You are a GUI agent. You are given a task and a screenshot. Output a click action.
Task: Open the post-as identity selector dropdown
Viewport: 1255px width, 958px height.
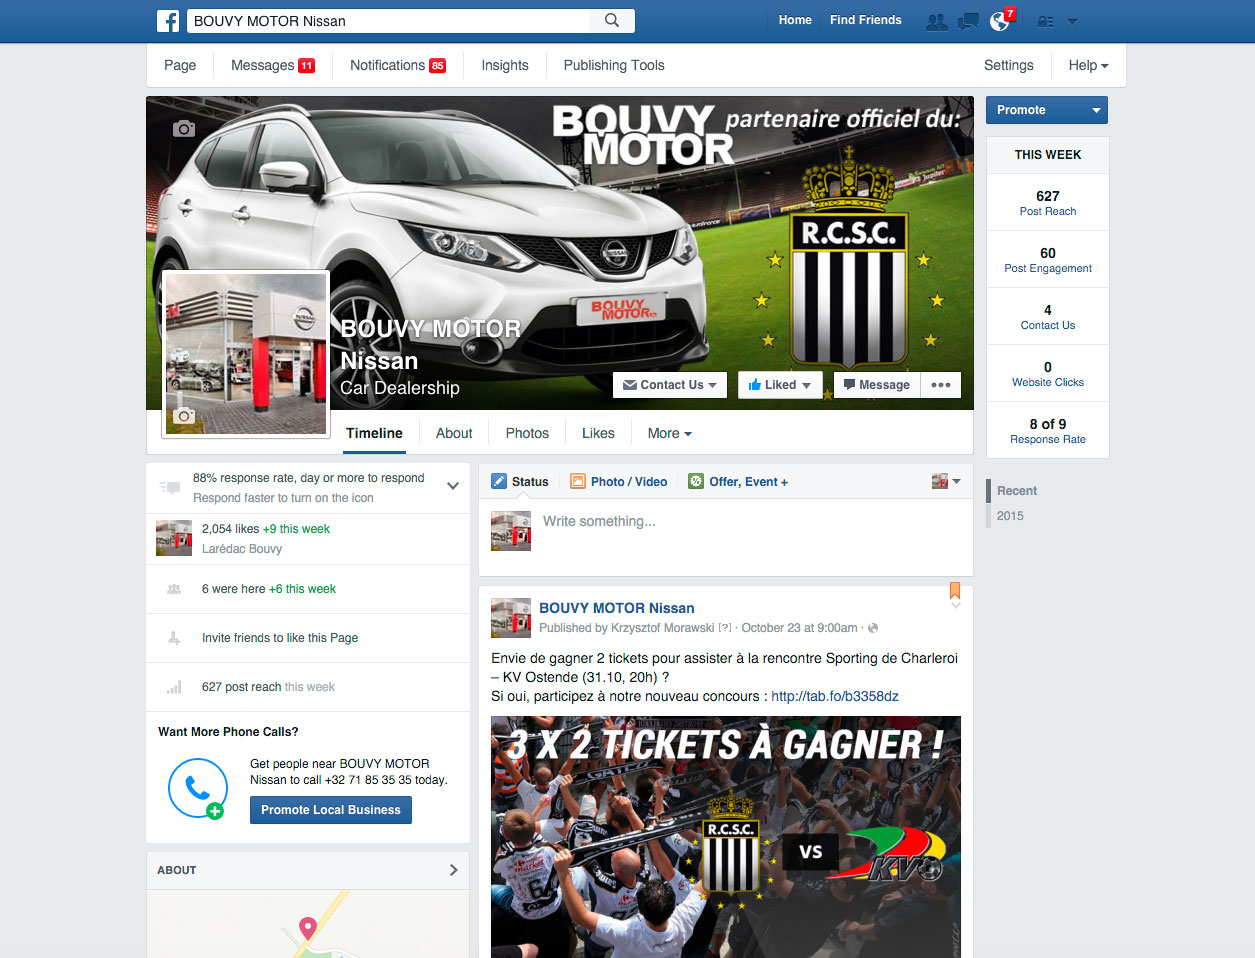pos(946,481)
